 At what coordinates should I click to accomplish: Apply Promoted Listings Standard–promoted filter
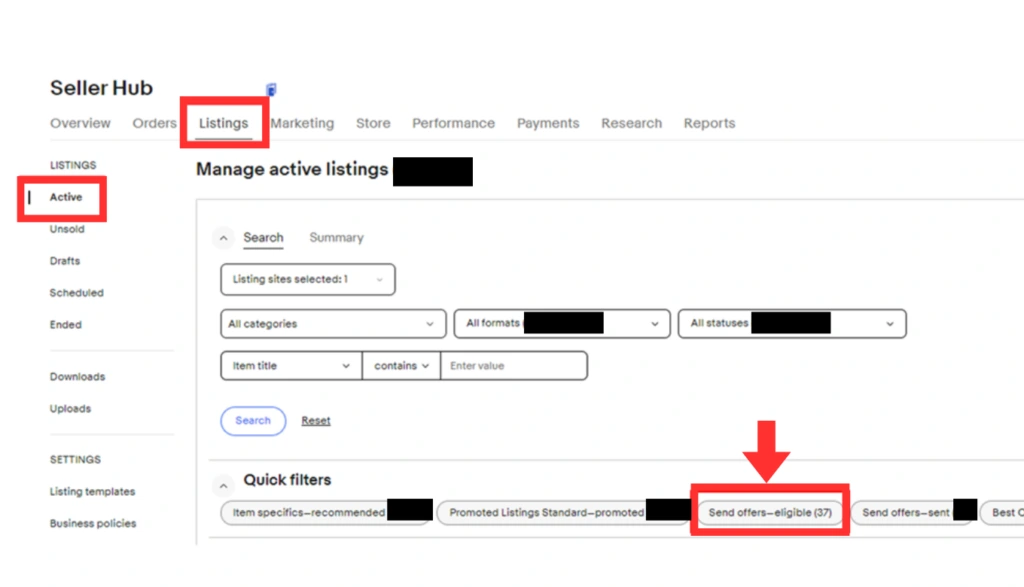[563, 513]
